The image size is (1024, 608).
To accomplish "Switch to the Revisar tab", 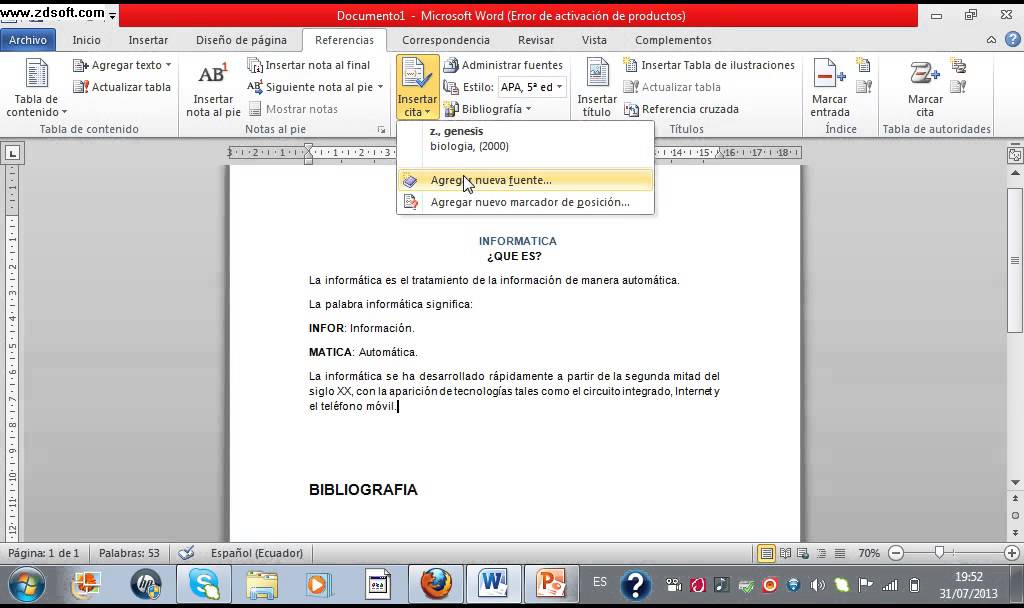I will coord(536,40).
